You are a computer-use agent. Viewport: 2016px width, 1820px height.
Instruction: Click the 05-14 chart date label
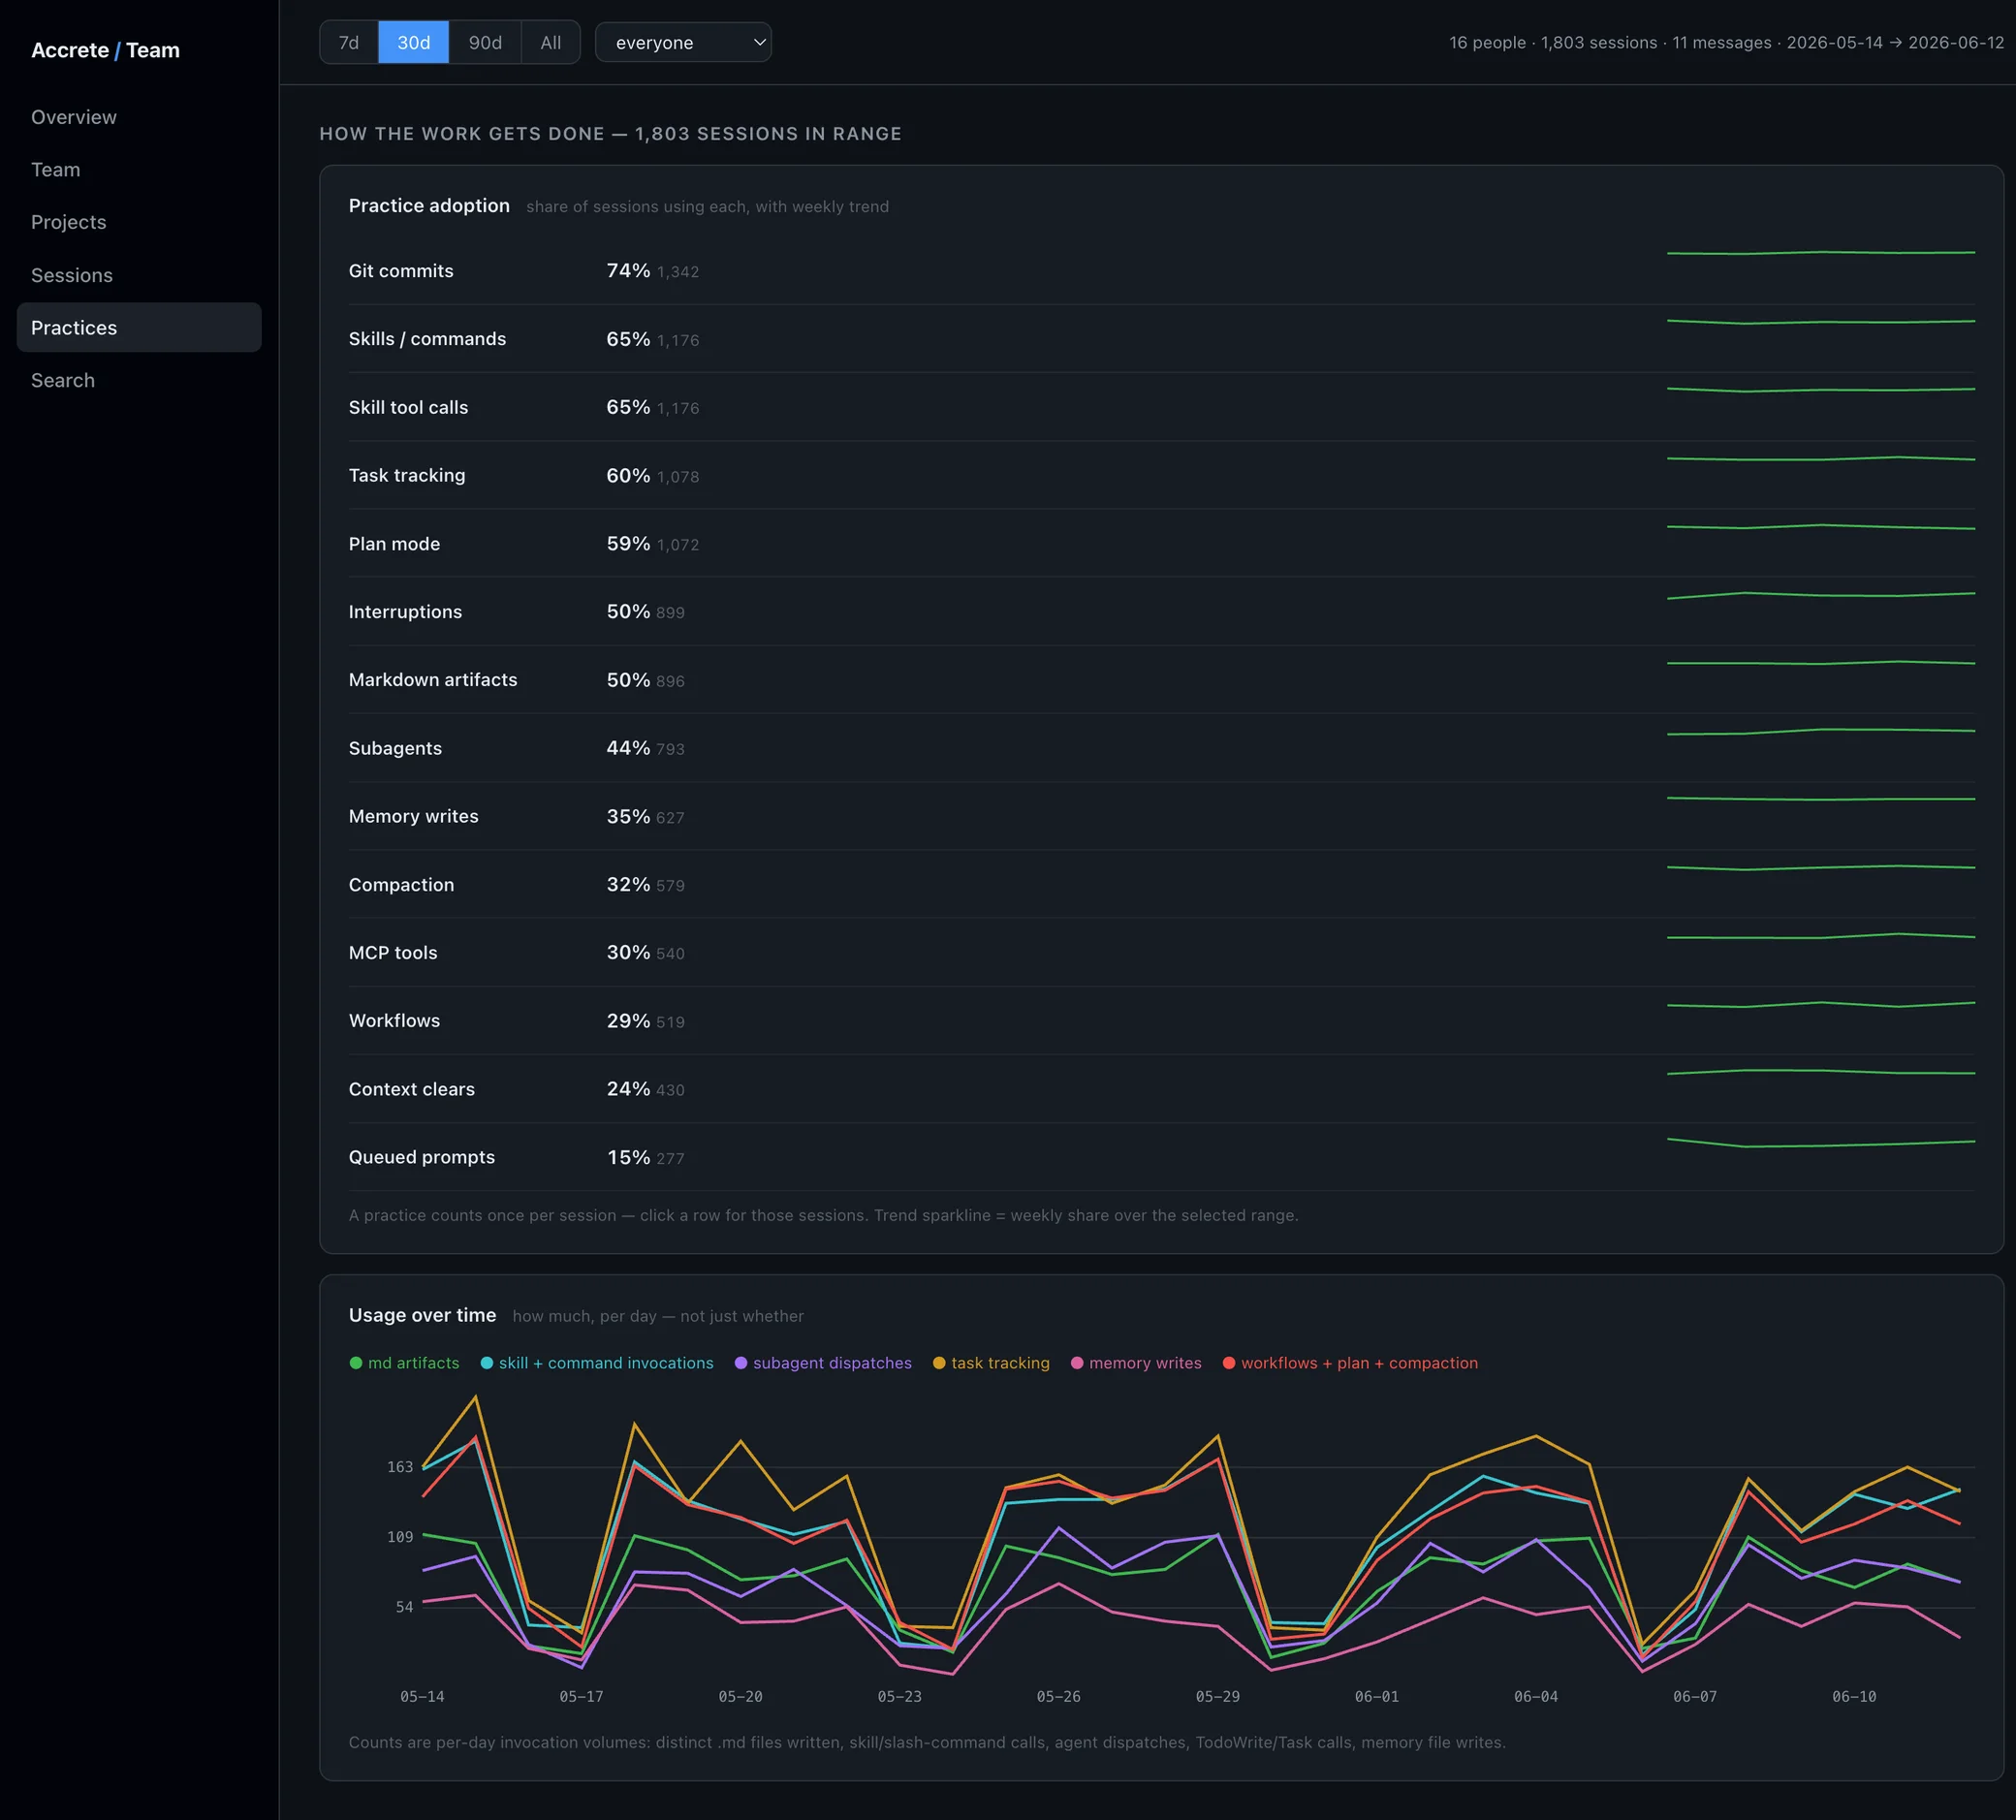tap(422, 1697)
